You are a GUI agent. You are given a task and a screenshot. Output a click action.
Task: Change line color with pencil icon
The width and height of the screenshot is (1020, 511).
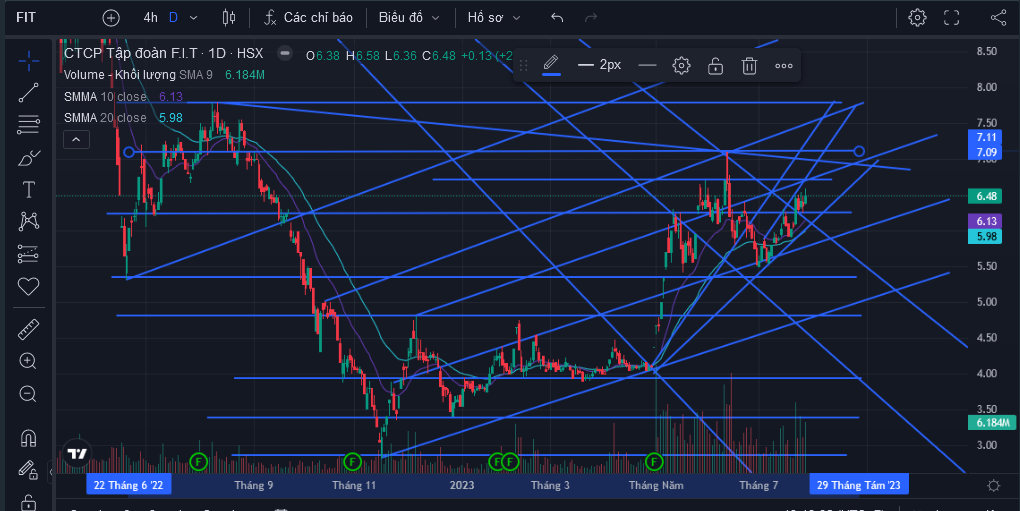pos(551,65)
